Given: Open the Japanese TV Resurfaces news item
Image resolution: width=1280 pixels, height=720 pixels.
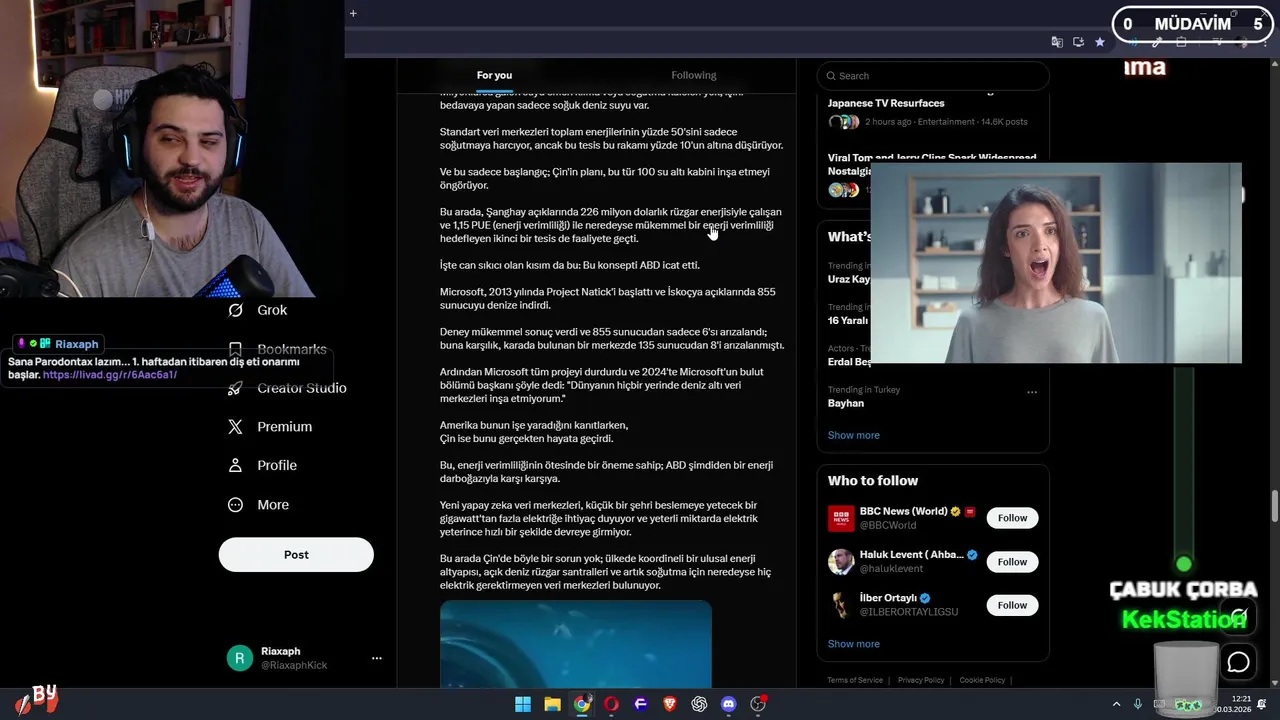Looking at the screenshot, I should (x=886, y=103).
